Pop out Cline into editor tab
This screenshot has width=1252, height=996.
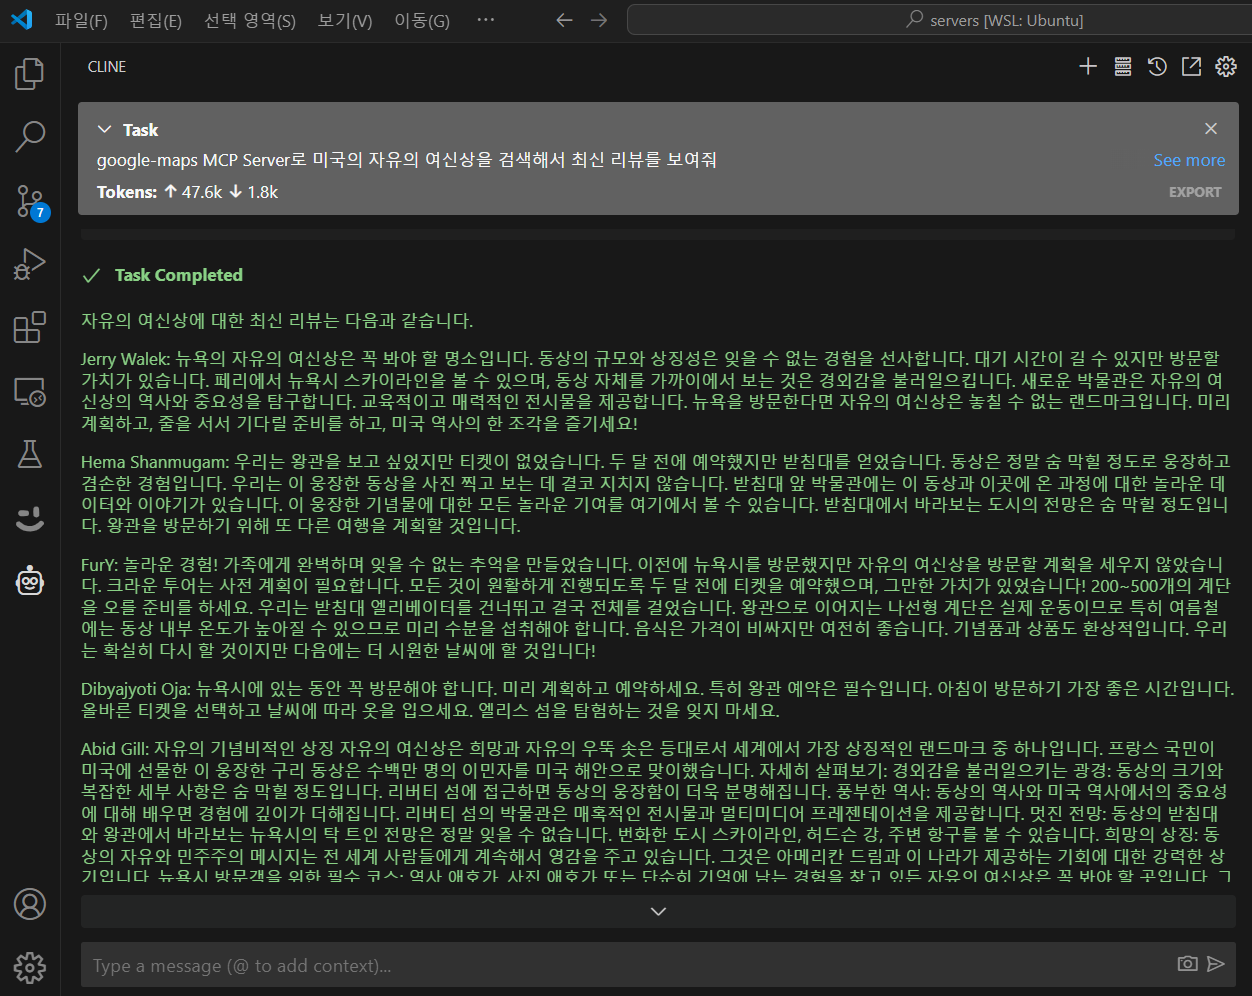pyautogui.click(x=1191, y=66)
